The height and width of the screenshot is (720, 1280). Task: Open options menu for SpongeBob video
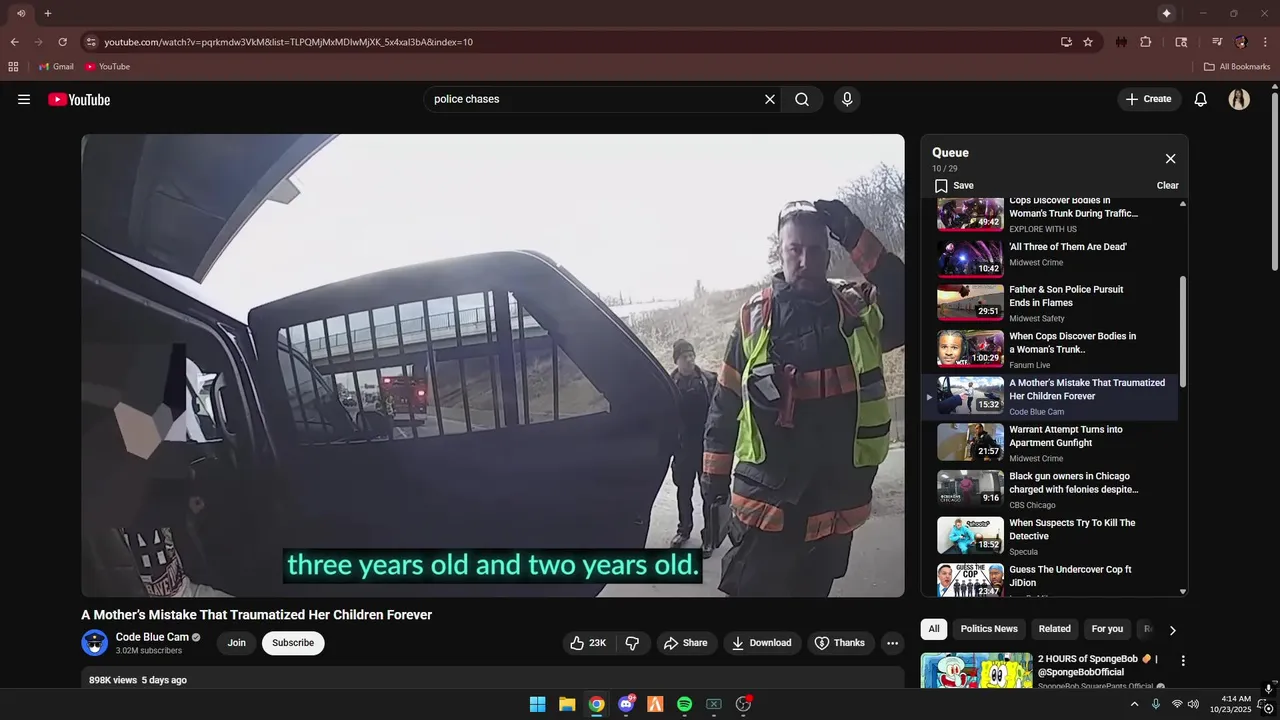click(1183, 661)
